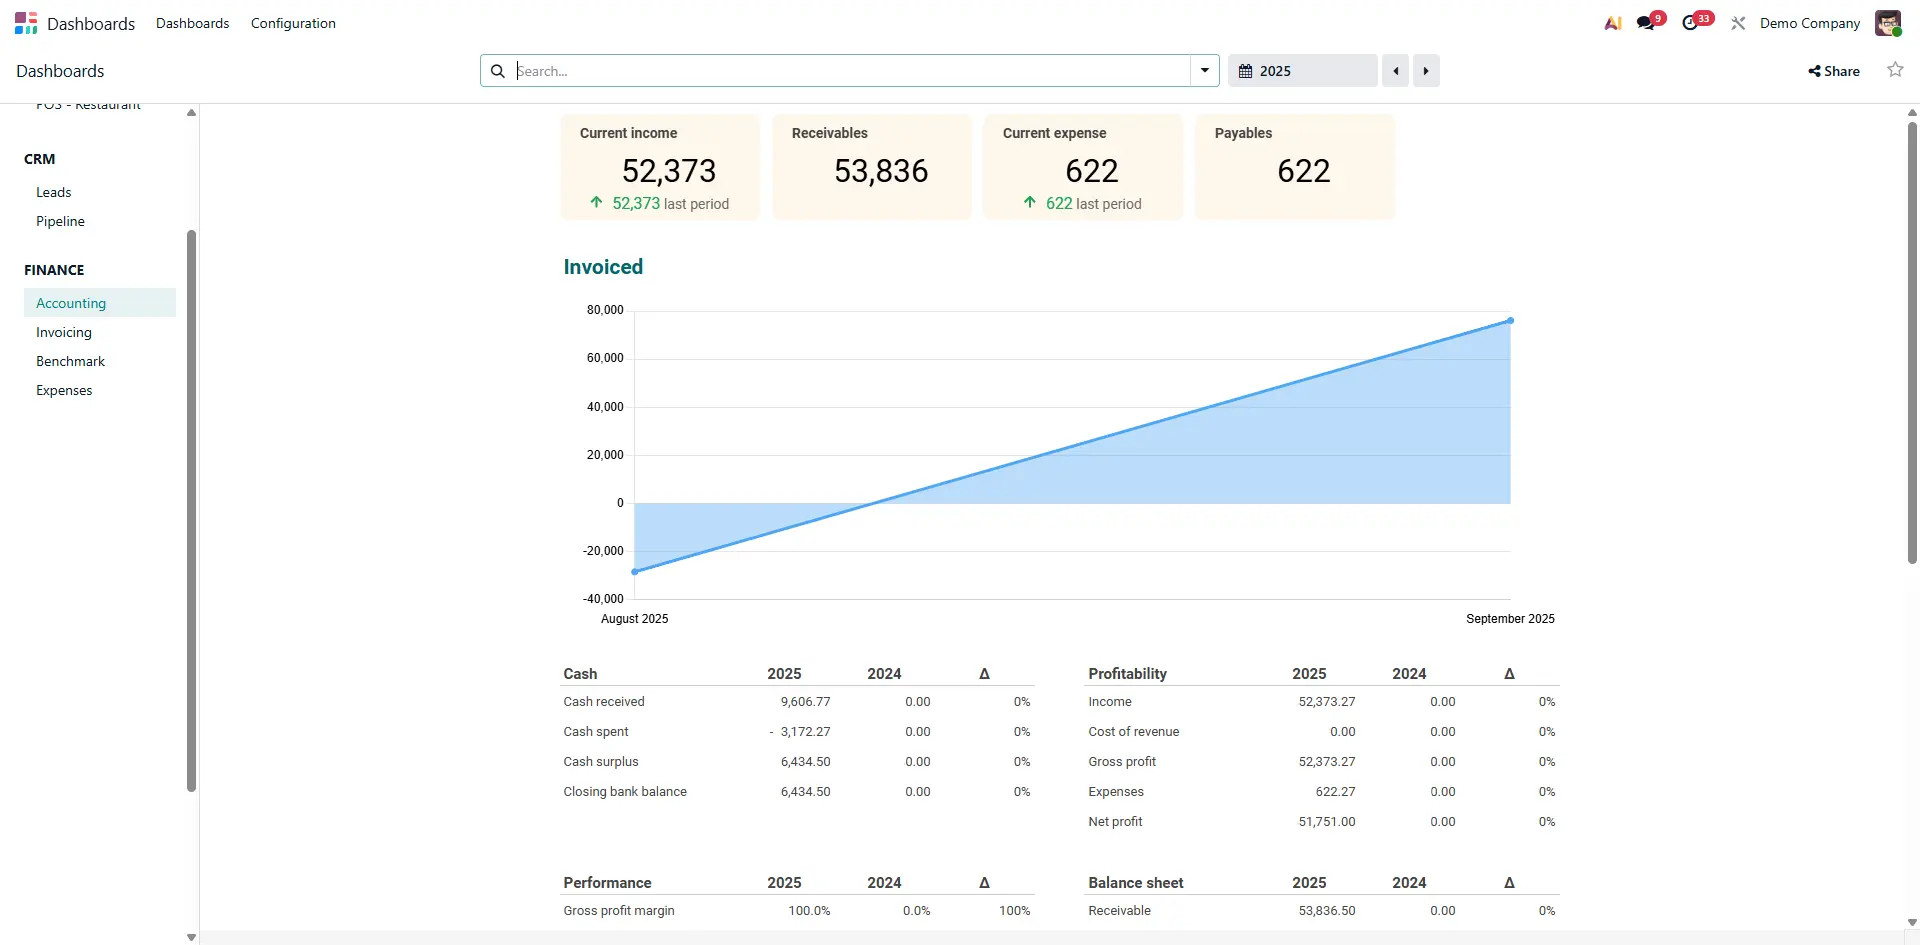Open the user avatar menu
This screenshot has height=945, width=1920.
[x=1887, y=23]
